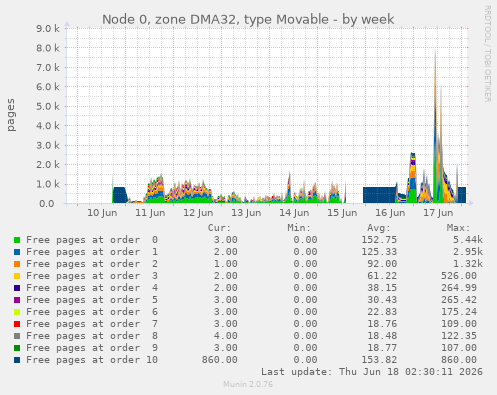Select the 'Free pages at order 7' label

92,324
